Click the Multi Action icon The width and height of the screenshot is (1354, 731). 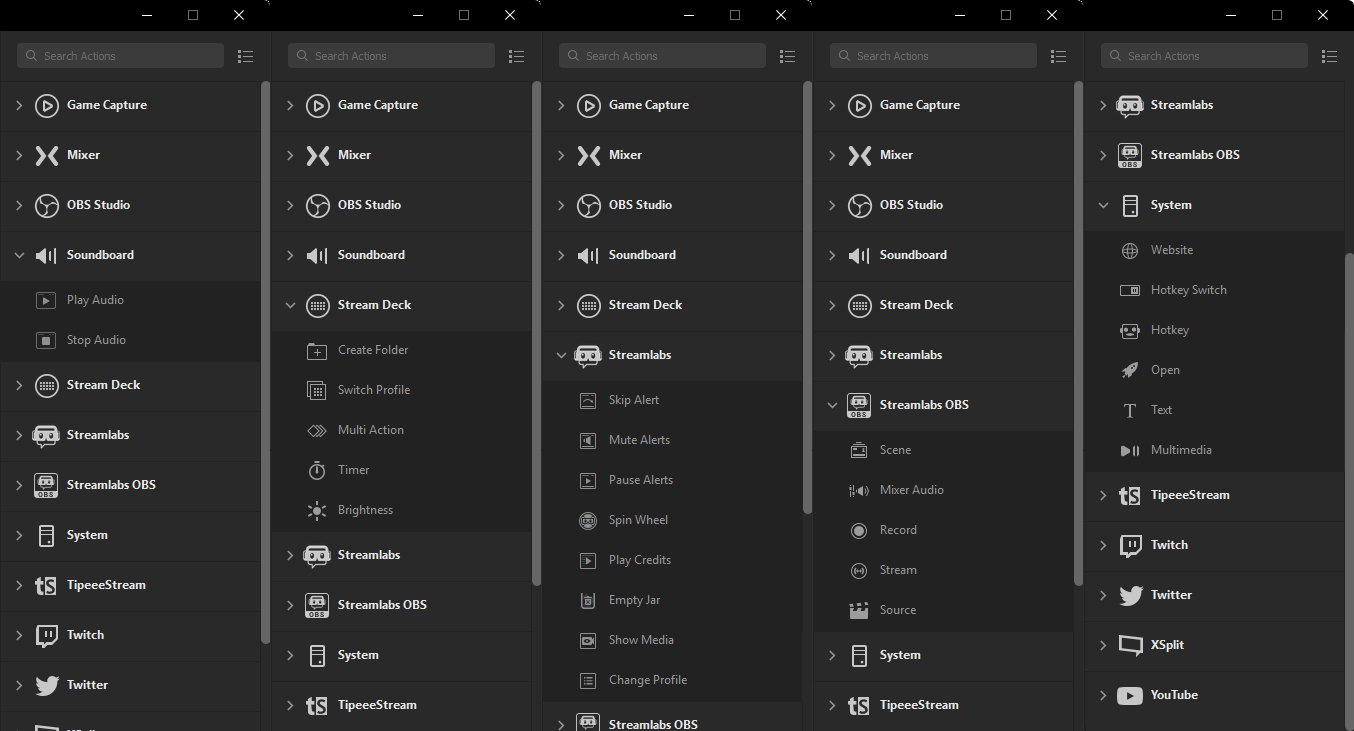pyautogui.click(x=317, y=430)
